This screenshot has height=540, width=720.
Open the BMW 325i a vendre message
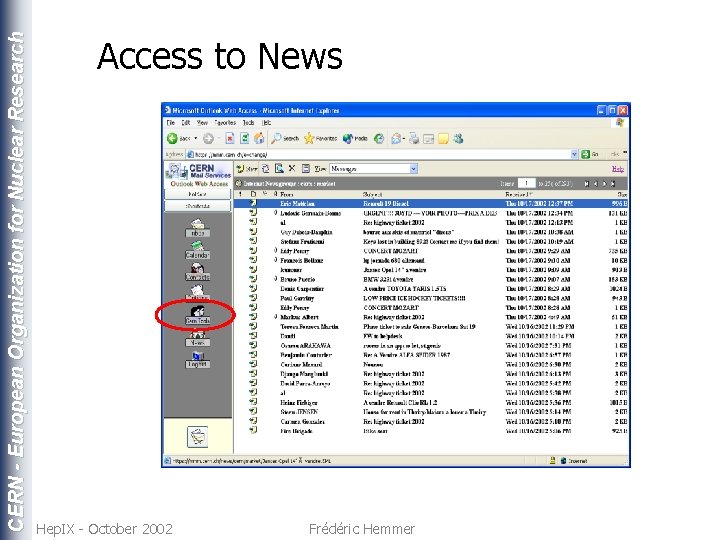[431, 279]
